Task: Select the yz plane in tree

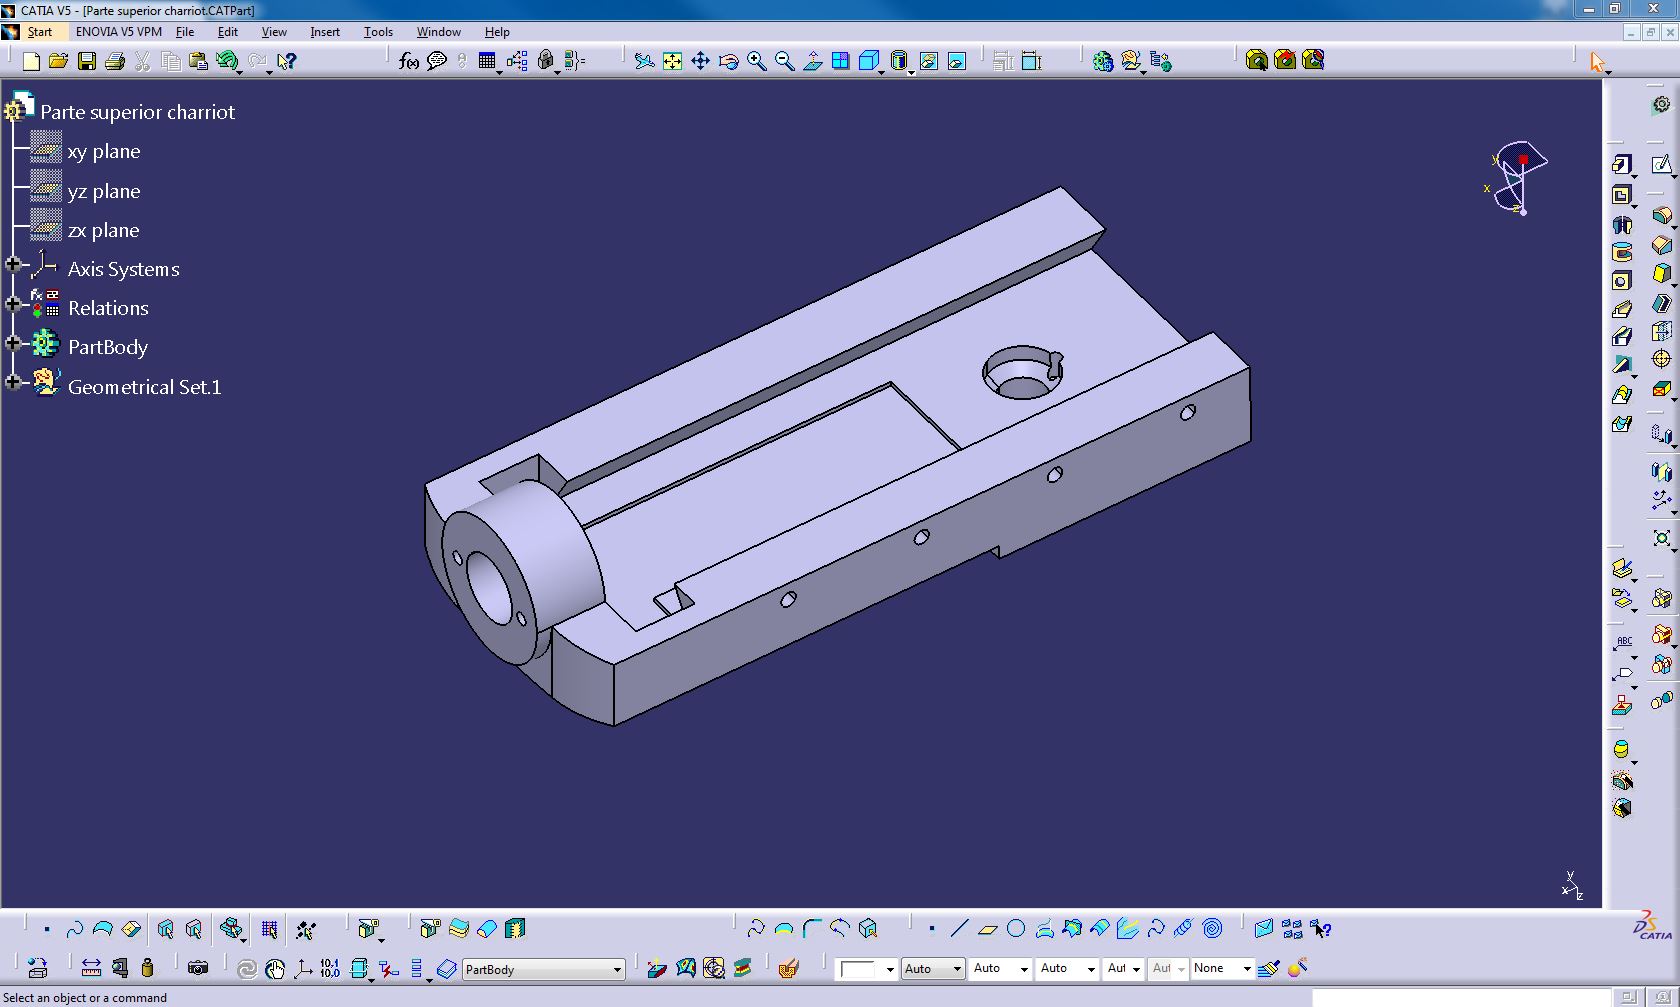Action: pos(104,191)
